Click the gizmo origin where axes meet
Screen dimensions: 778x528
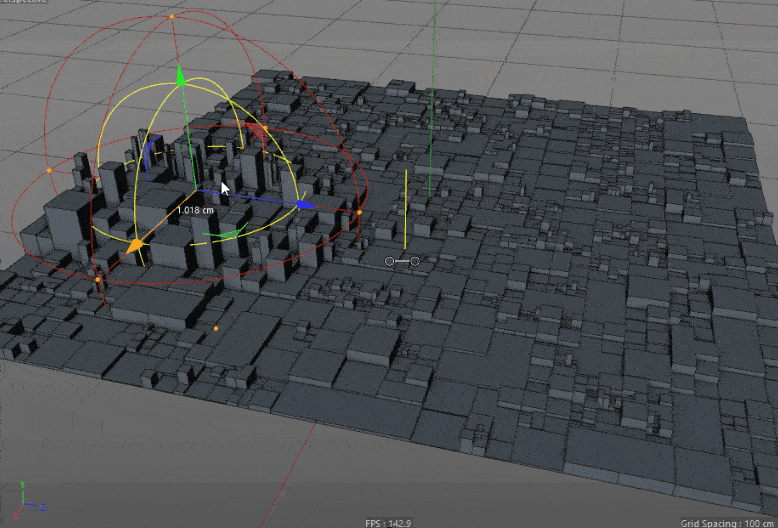coord(195,192)
